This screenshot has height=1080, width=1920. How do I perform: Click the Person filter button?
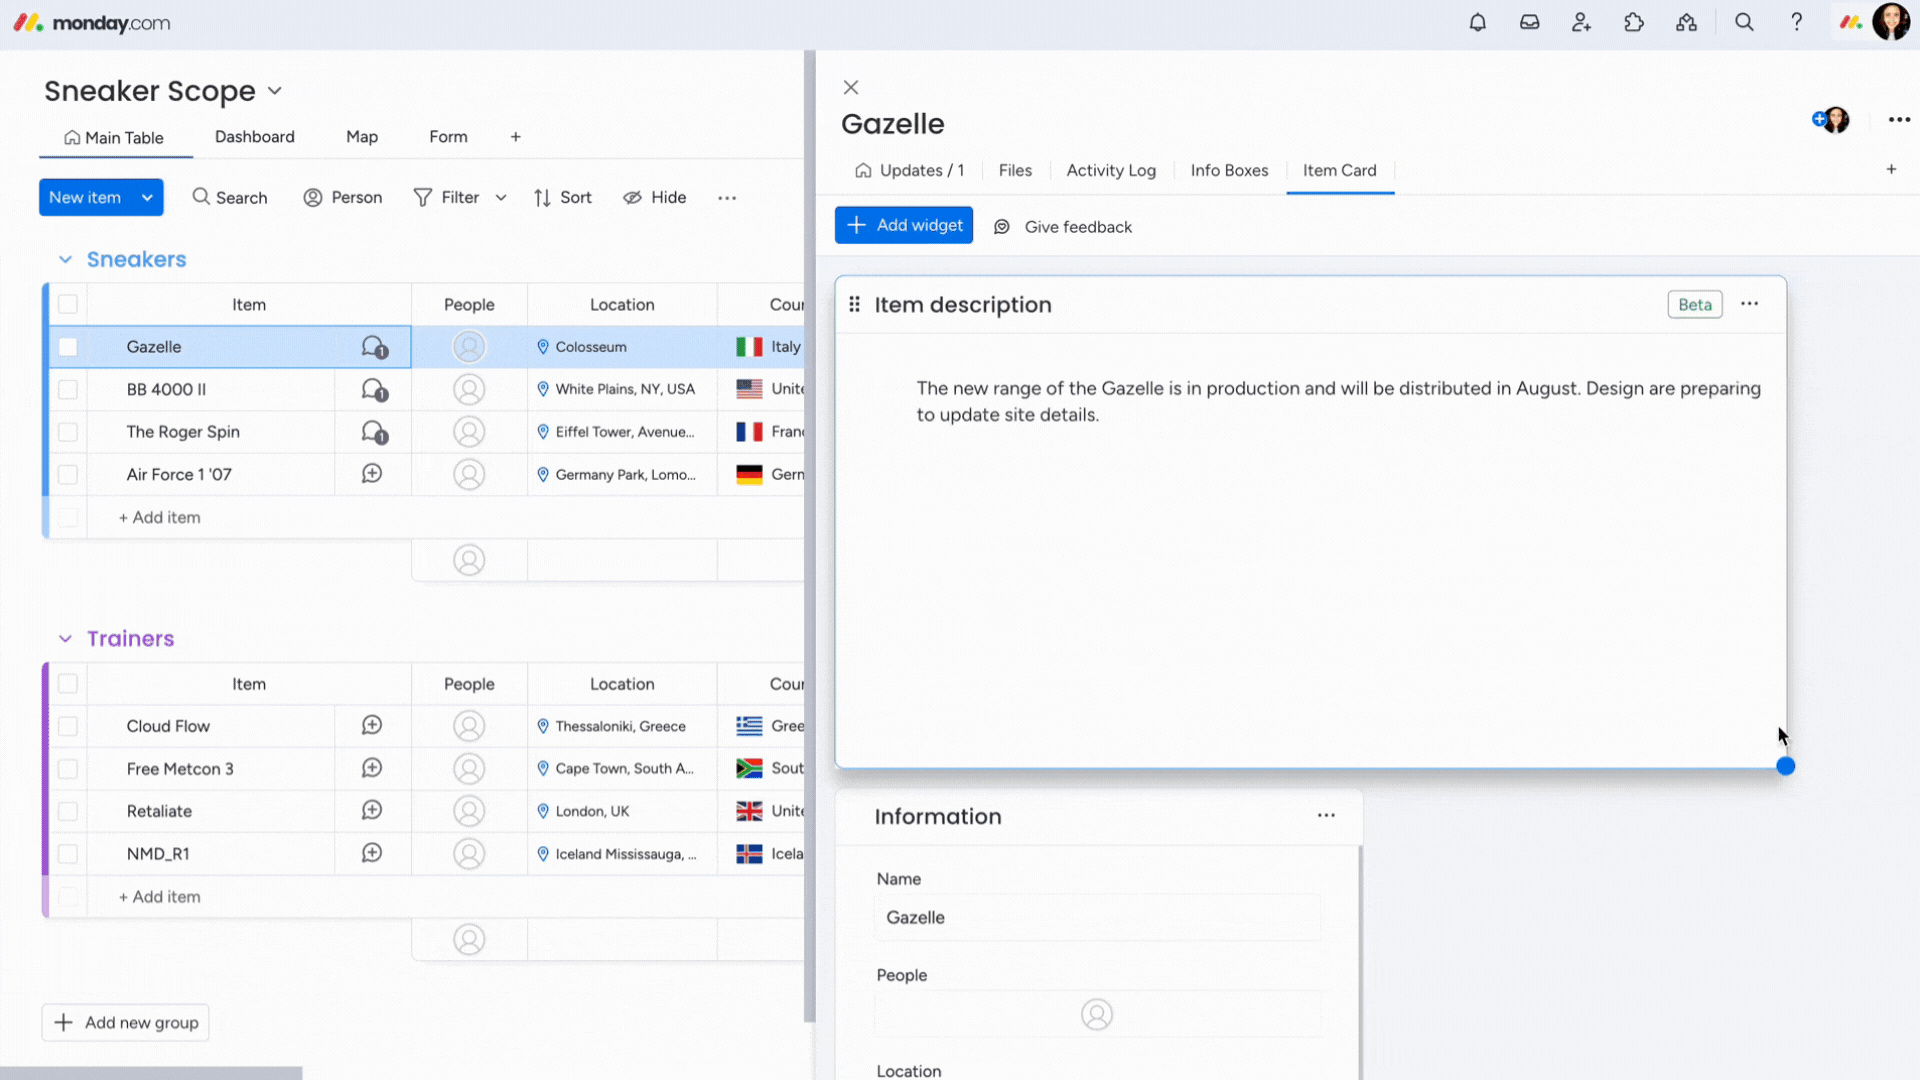343,198
